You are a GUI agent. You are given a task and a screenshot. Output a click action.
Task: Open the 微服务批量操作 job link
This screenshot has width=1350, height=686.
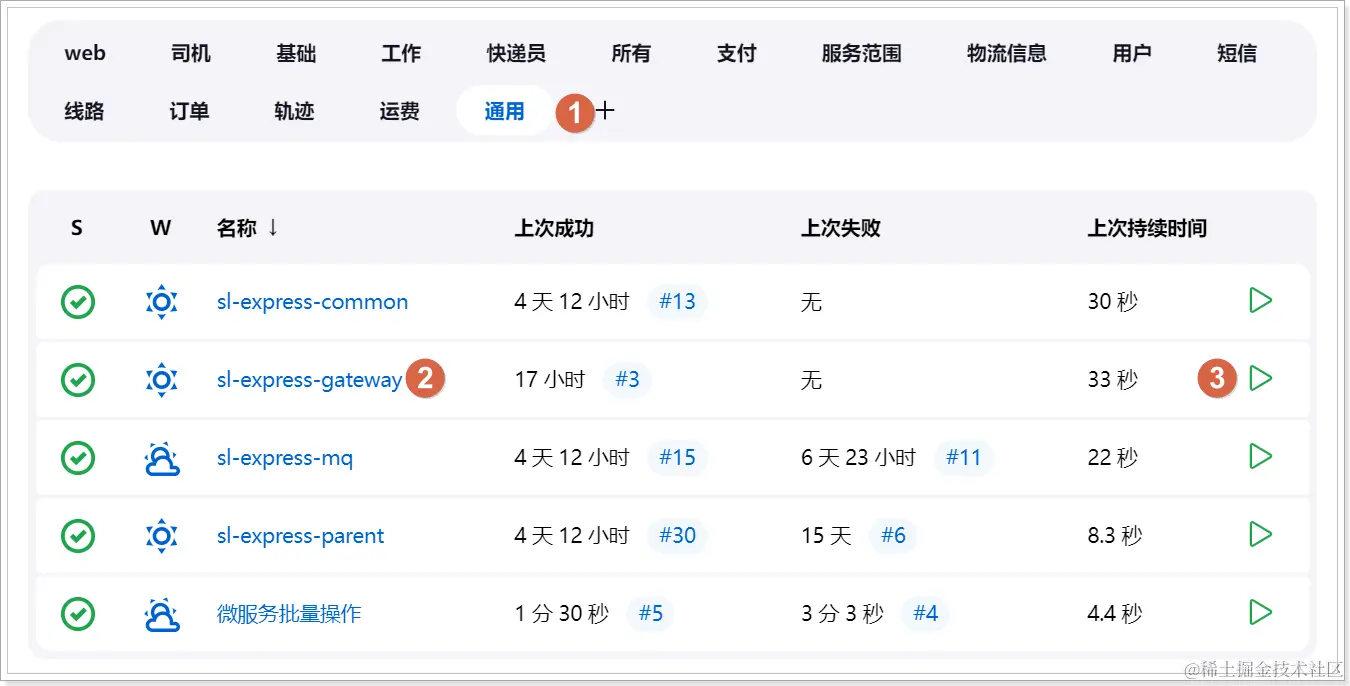coord(289,613)
